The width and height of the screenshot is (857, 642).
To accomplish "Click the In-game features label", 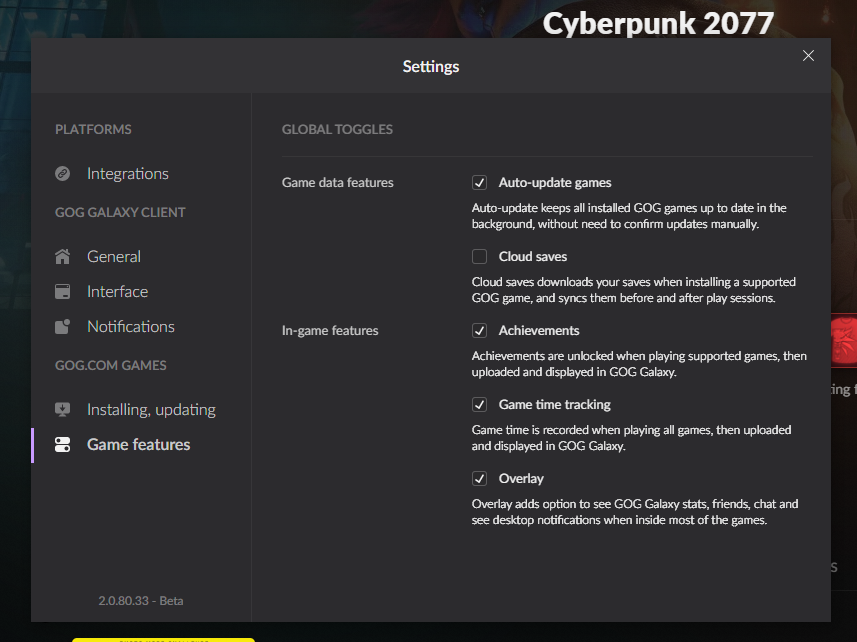I will pos(330,331).
